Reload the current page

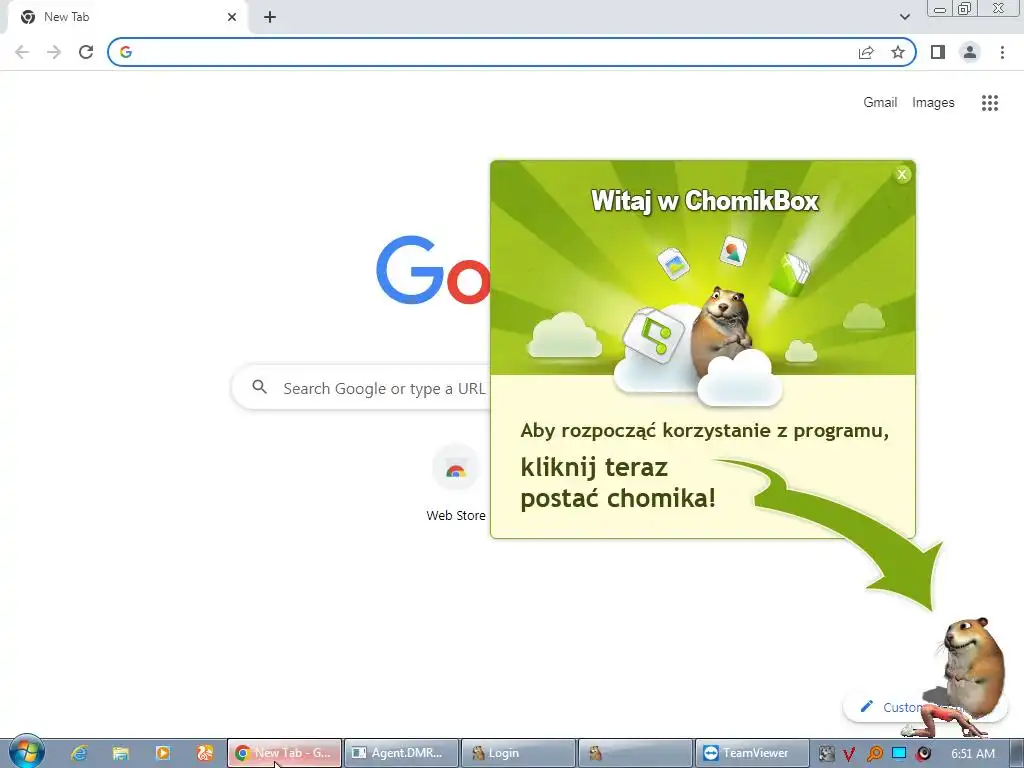86,52
